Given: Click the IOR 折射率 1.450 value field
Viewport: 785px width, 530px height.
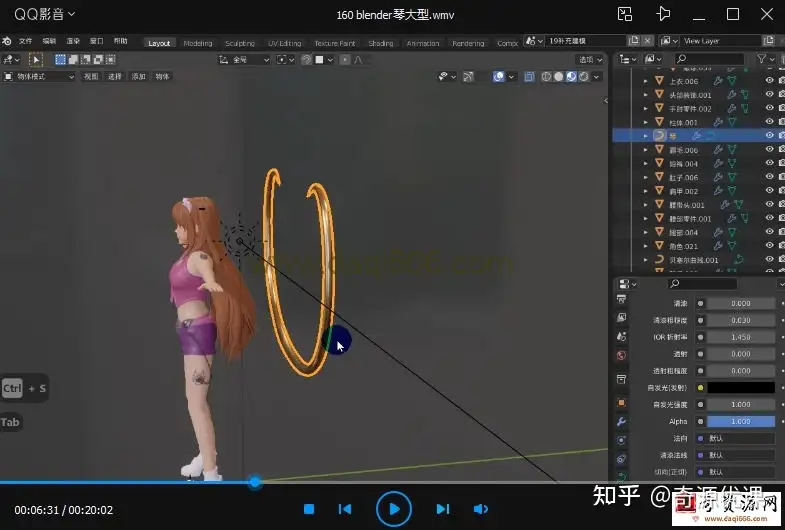Looking at the screenshot, I should 741,337.
